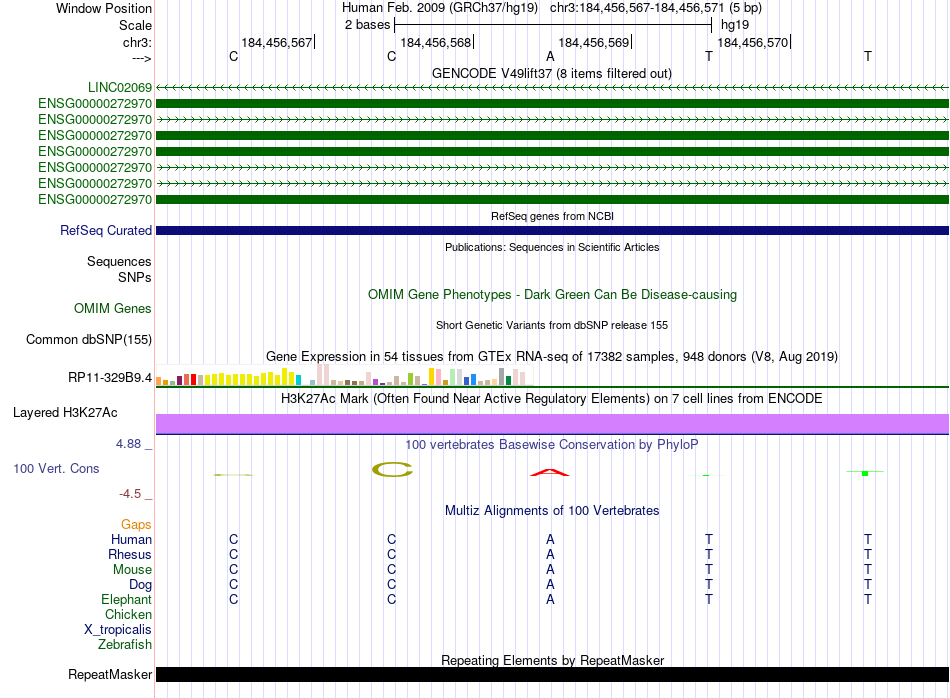
Task: Click the H3K27Ac Mark track title
Action: (x=552, y=399)
